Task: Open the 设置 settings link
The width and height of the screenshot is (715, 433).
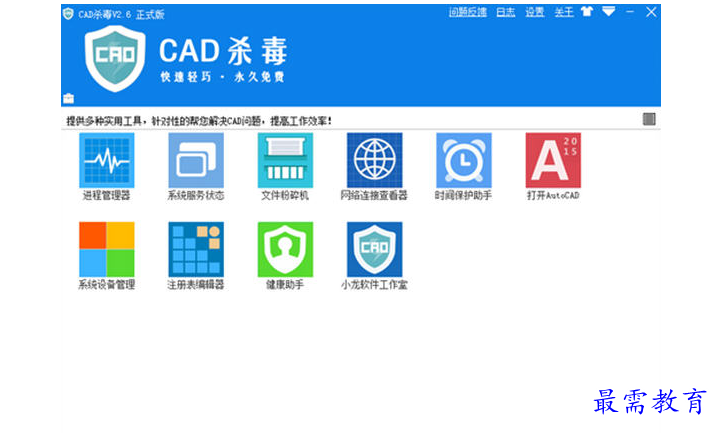Action: [534, 12]
